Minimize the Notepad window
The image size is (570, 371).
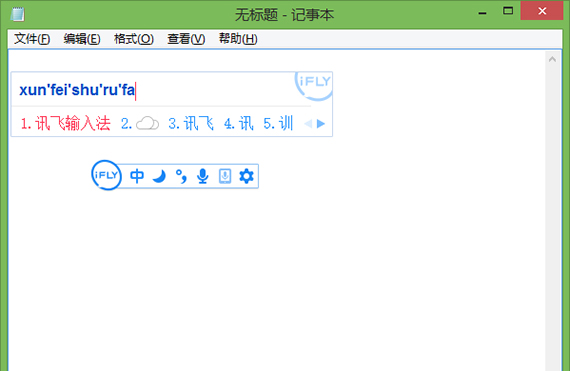[x=482, y=13]
